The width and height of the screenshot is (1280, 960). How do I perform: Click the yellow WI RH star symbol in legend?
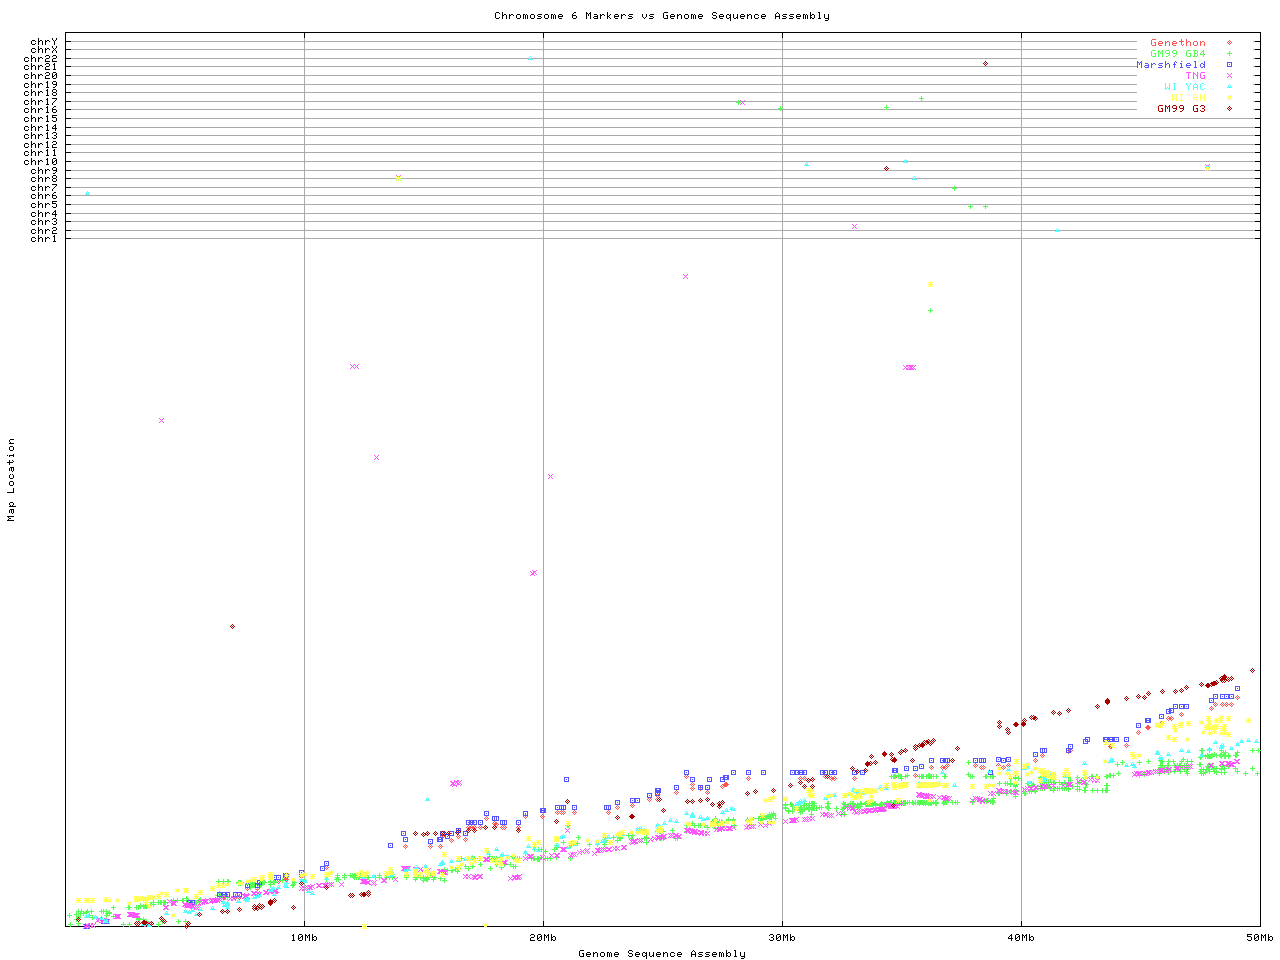(x=1229, y=98)
